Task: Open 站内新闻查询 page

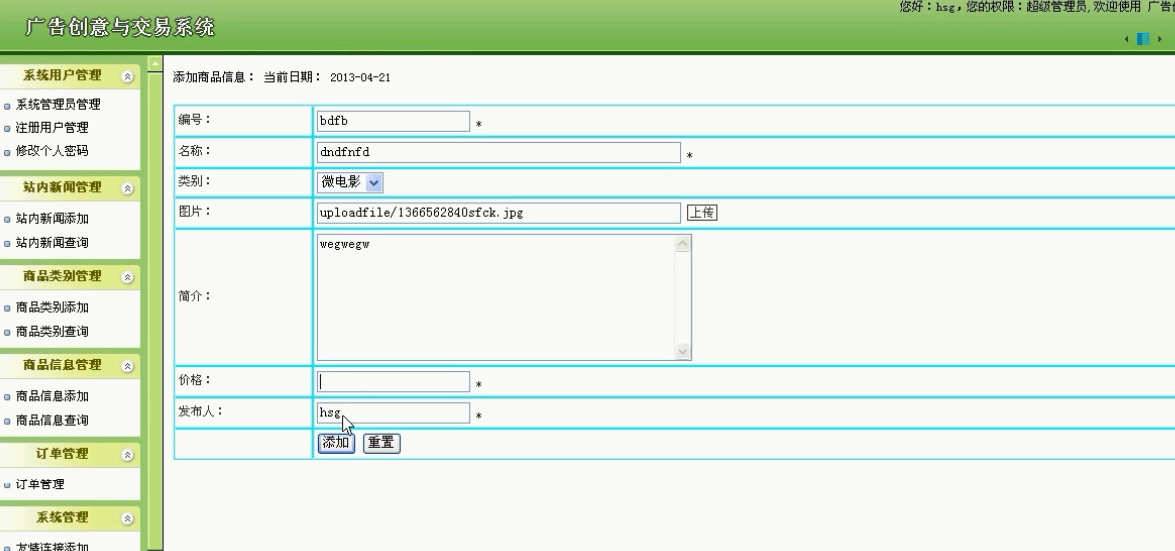Action: click(52, 243)
